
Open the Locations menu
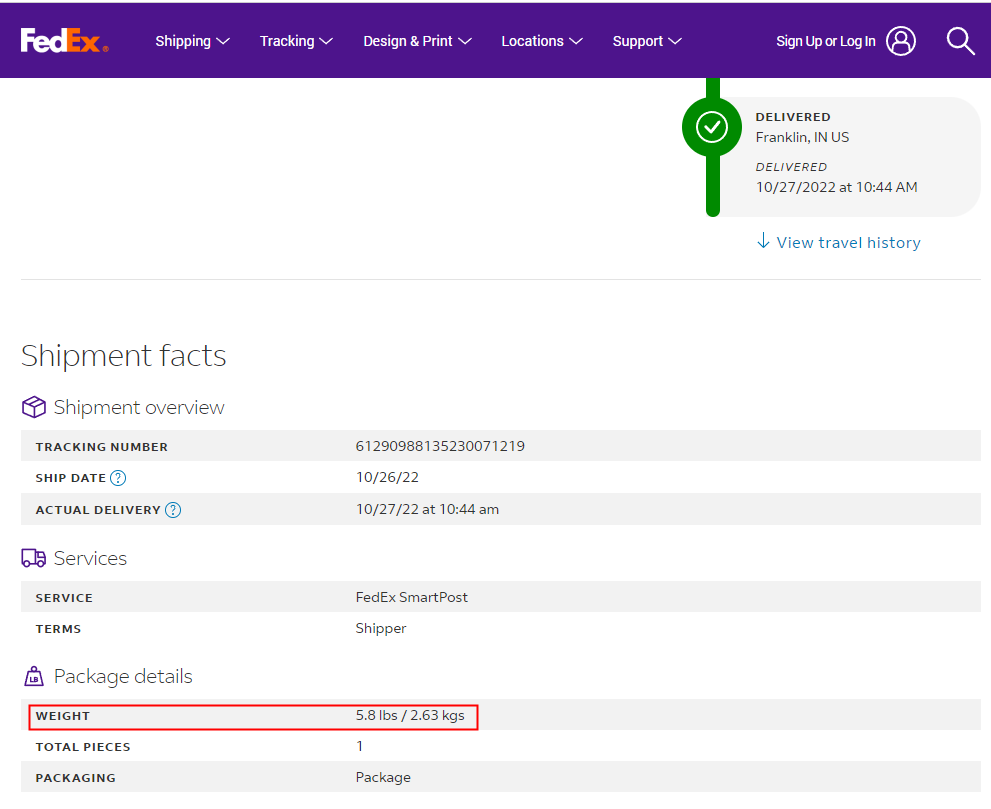tap(541, 41)
